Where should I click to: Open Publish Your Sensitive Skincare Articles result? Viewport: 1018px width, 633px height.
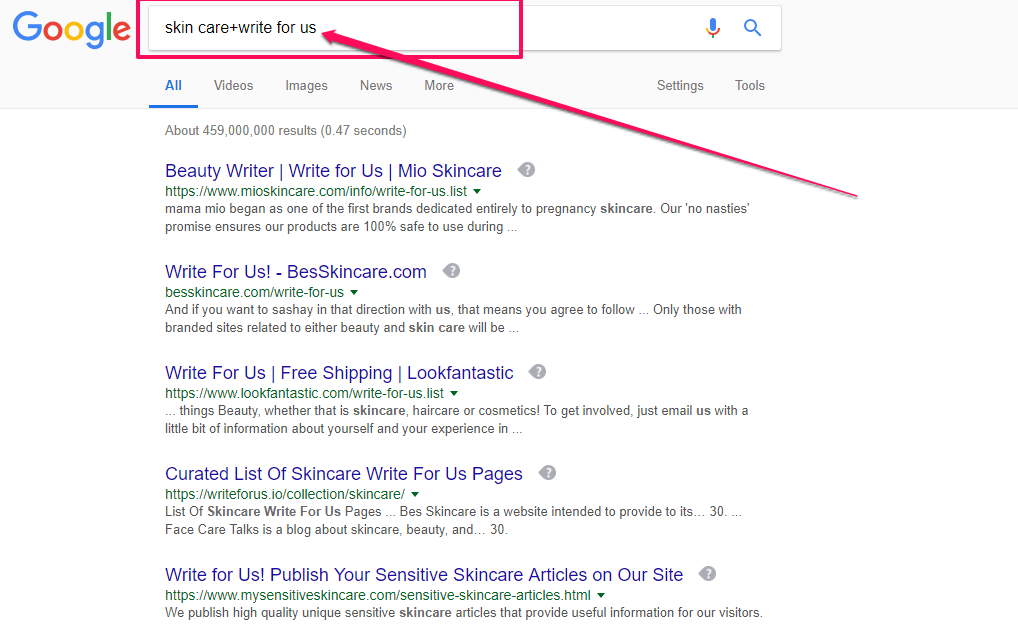coord(424,575)
